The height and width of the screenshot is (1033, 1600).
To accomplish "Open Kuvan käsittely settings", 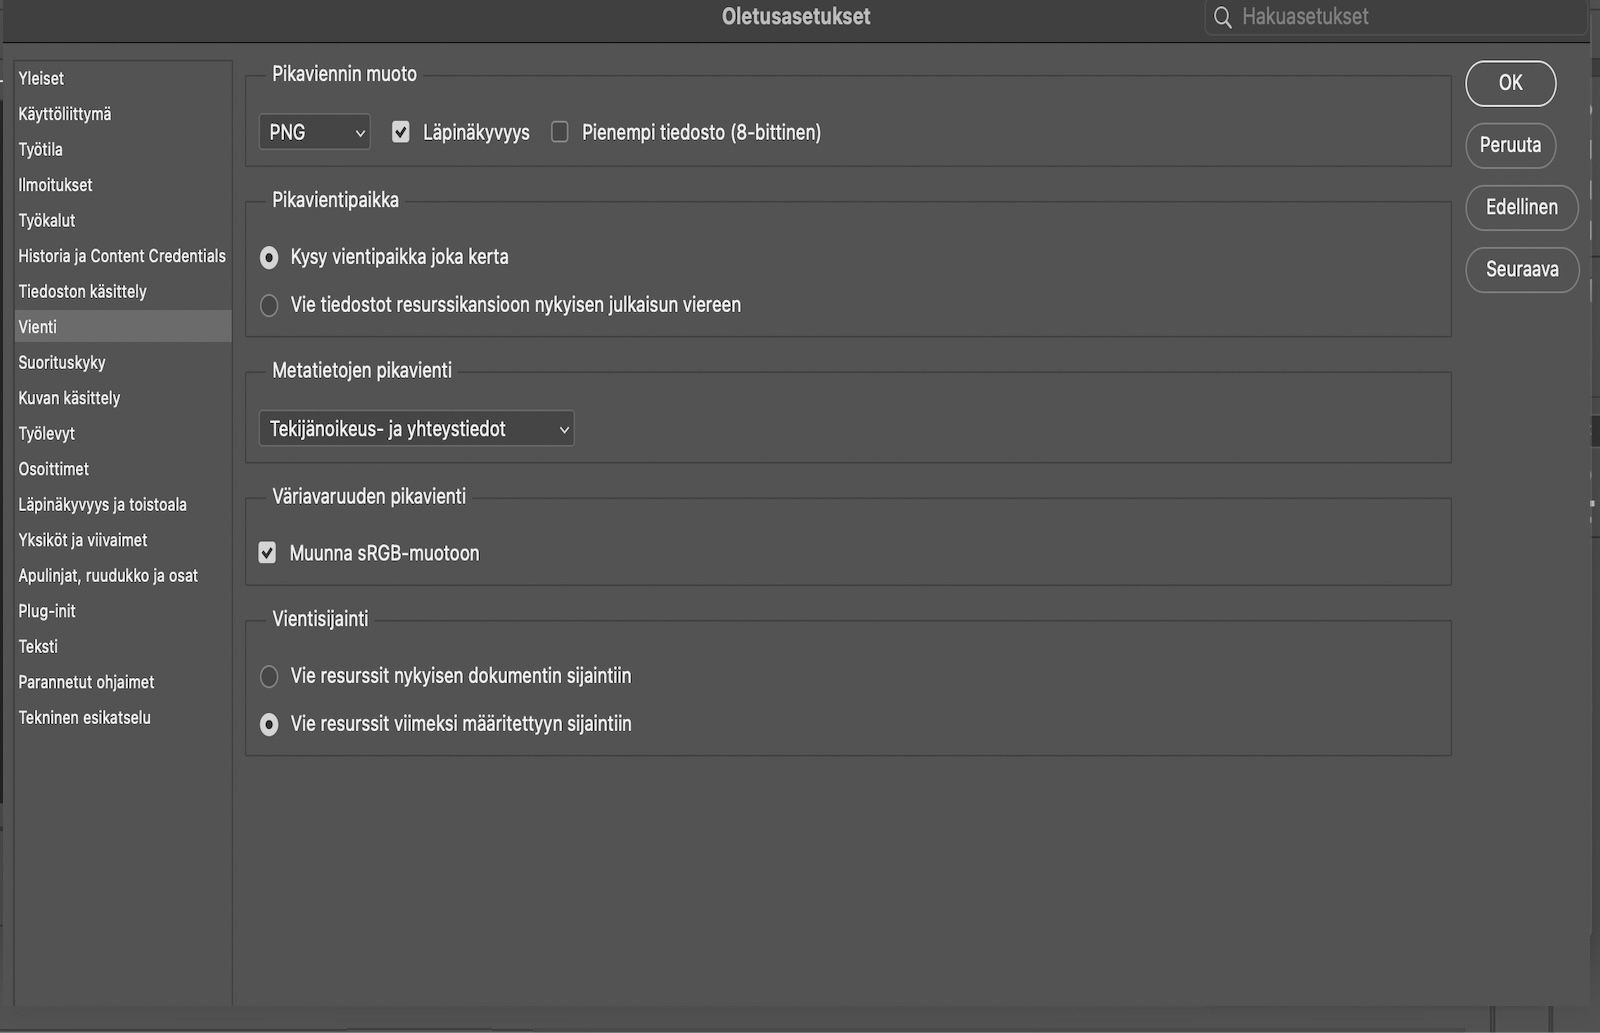I will (123, 398).
